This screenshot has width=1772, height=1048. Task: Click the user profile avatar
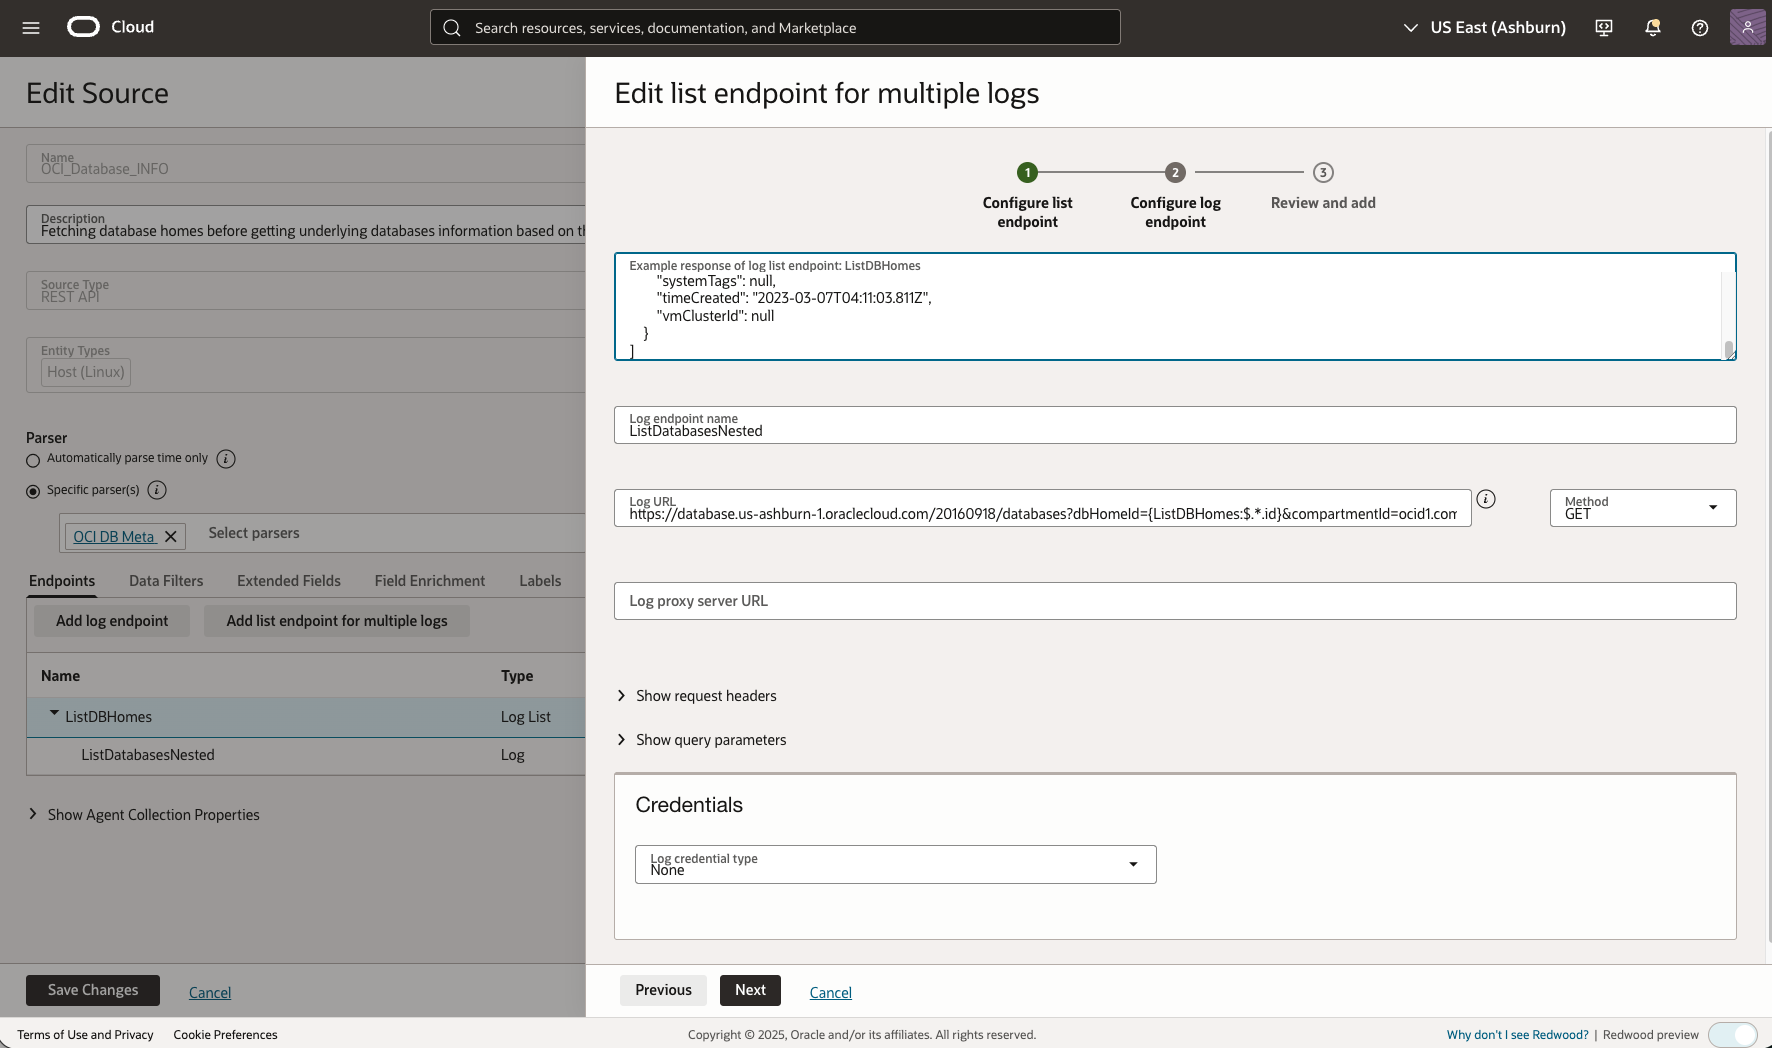[1748, 27]
